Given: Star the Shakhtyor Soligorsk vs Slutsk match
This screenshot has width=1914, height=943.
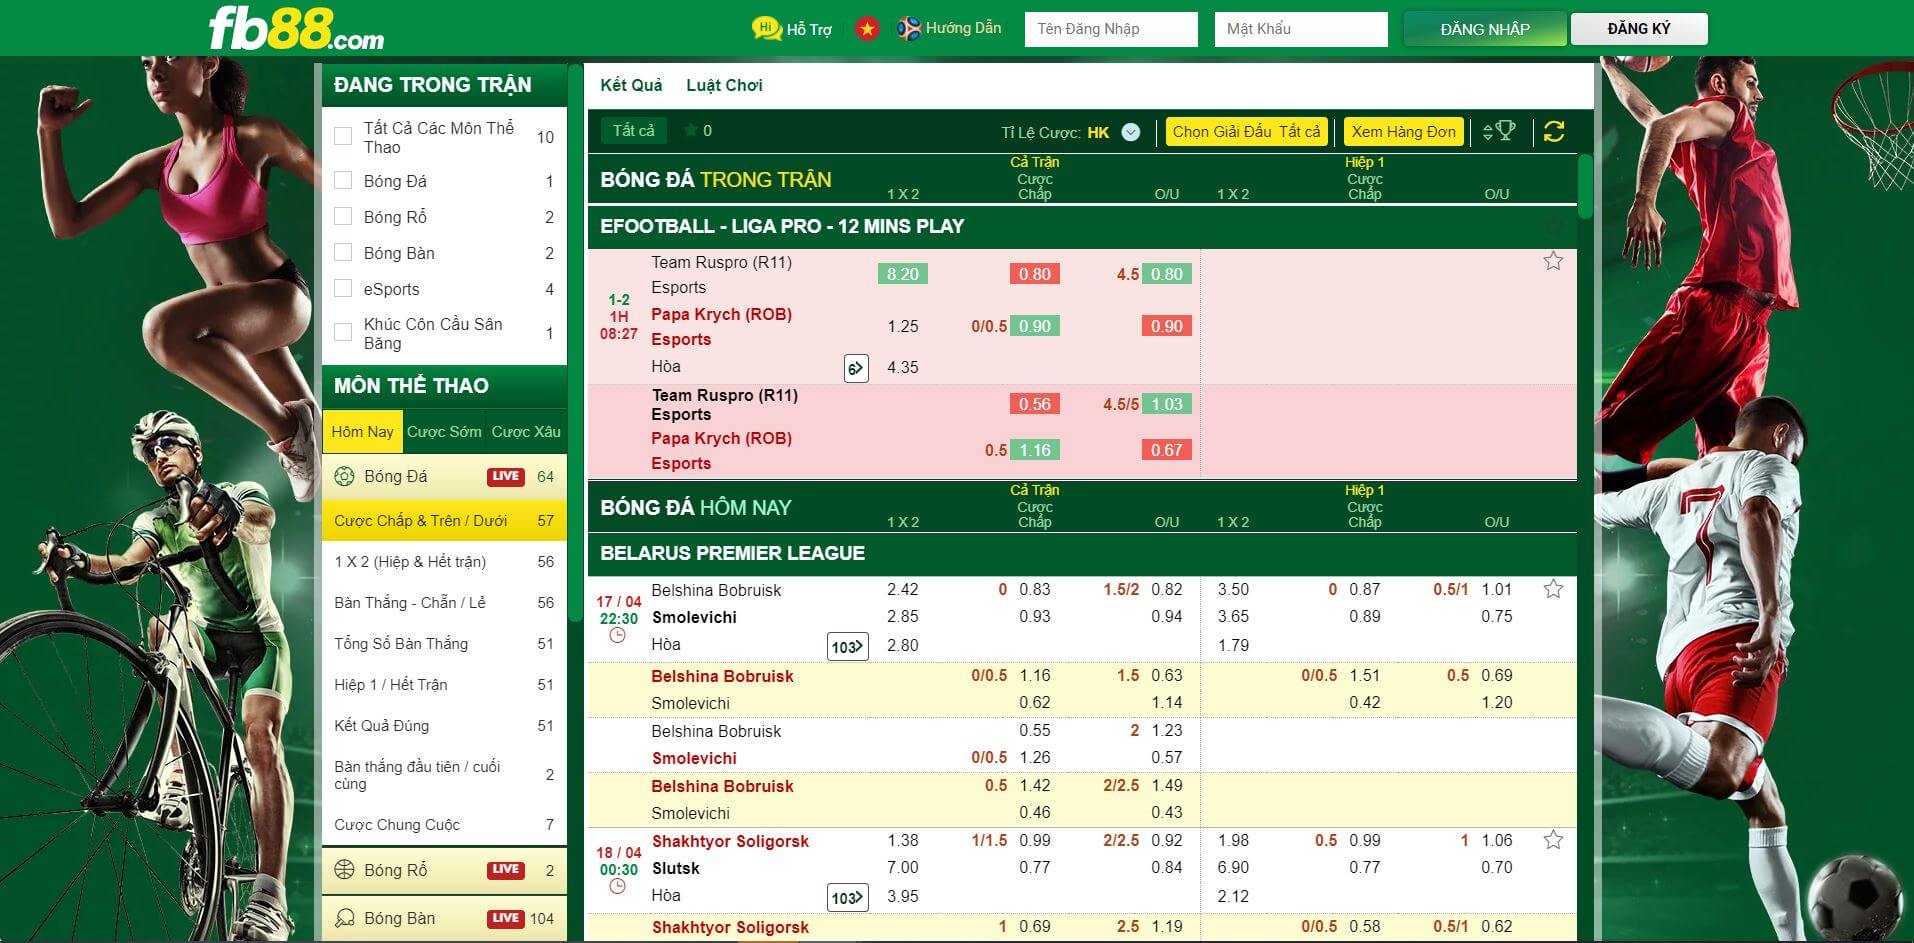Looking at the screenshot, I should click(1552, 840).
